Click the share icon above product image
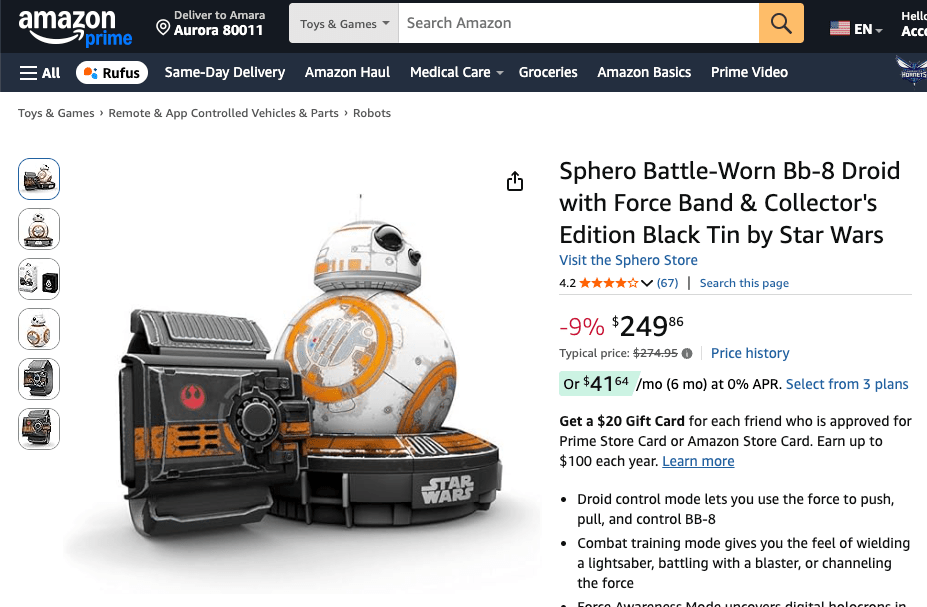 coord(515,181)
